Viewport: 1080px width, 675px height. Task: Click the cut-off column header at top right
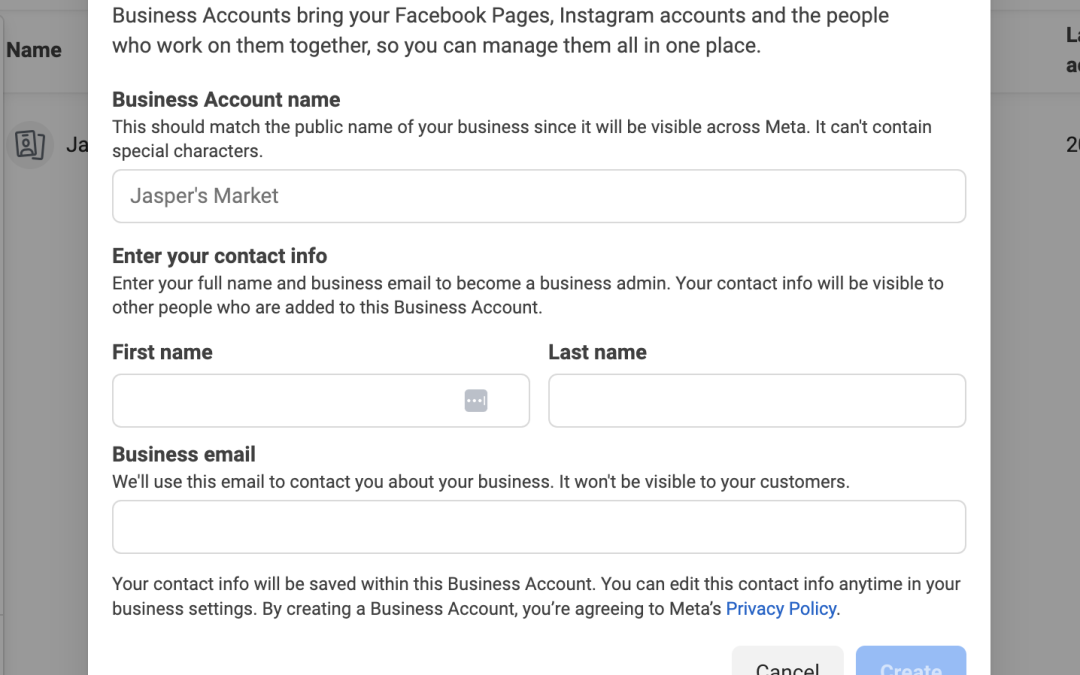click(1072, 50)
